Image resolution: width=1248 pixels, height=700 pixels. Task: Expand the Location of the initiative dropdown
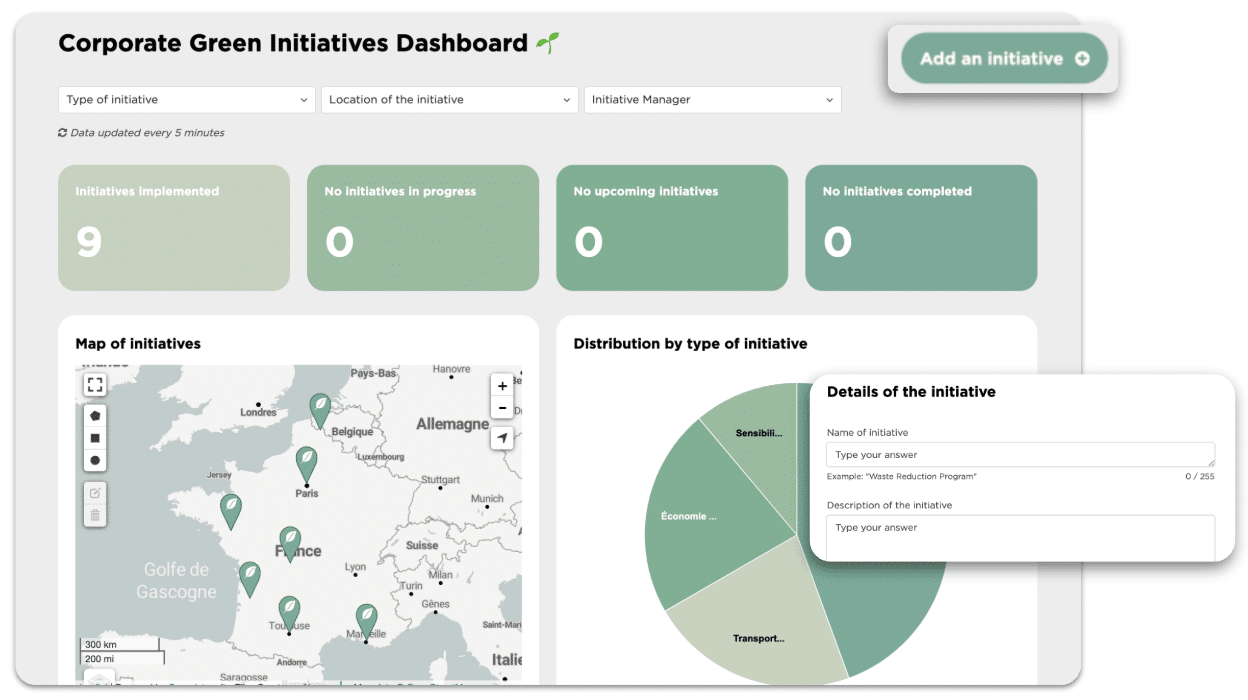click(x=449, y=100)
